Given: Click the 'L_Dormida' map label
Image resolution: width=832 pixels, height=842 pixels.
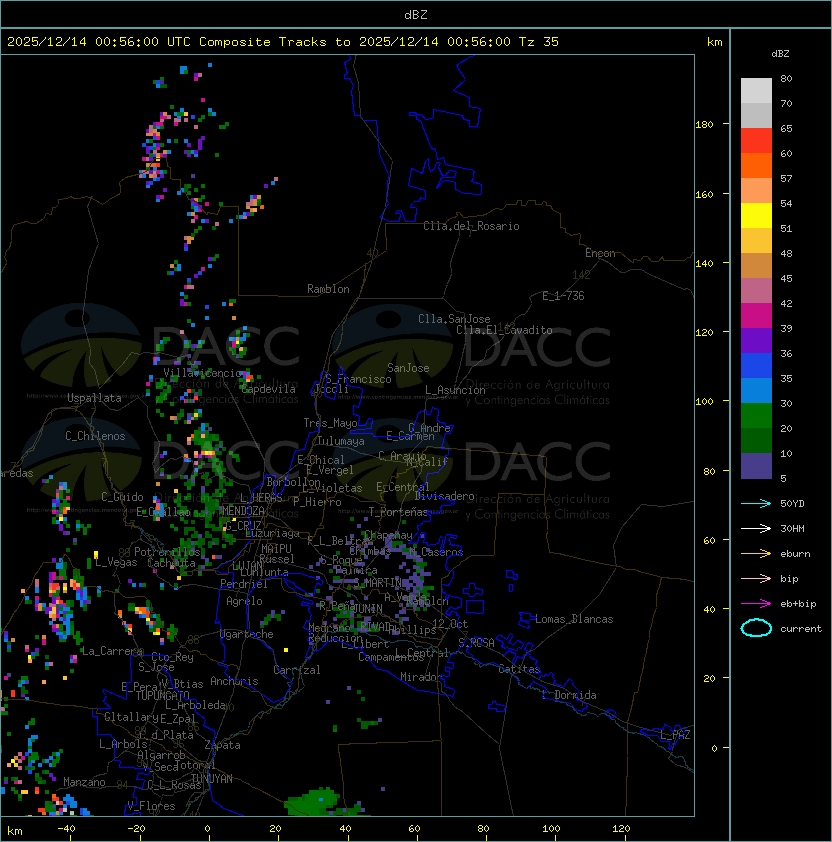Looking at the screenshot, I should pyautogui.click(x=569, y=695).
